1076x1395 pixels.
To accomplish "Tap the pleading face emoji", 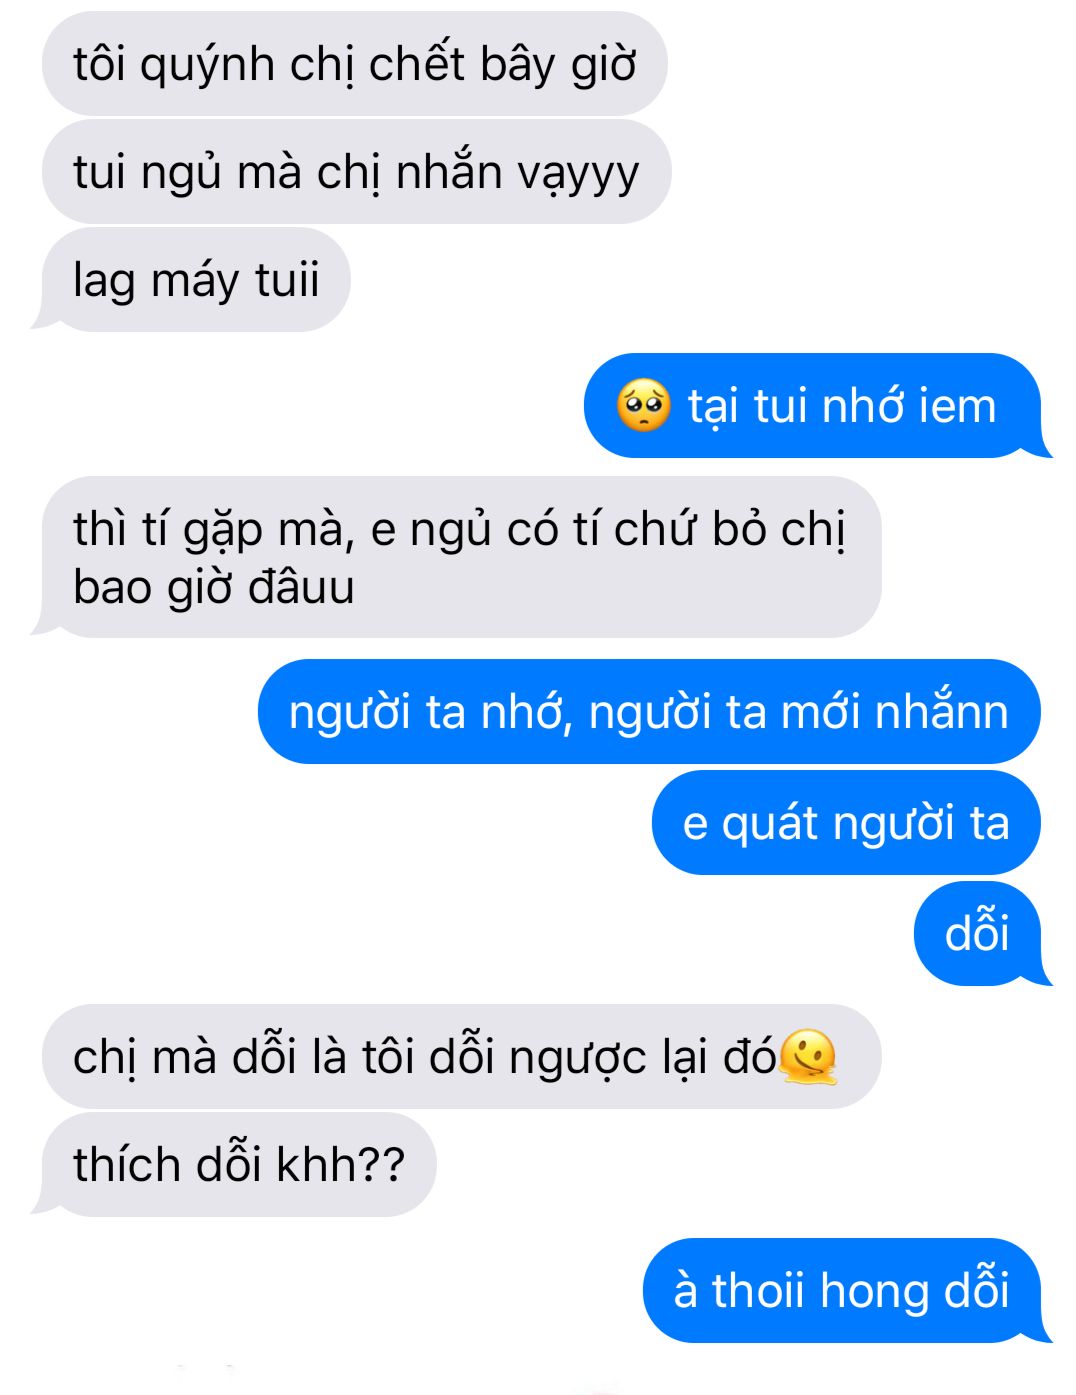I will point(643,405).
